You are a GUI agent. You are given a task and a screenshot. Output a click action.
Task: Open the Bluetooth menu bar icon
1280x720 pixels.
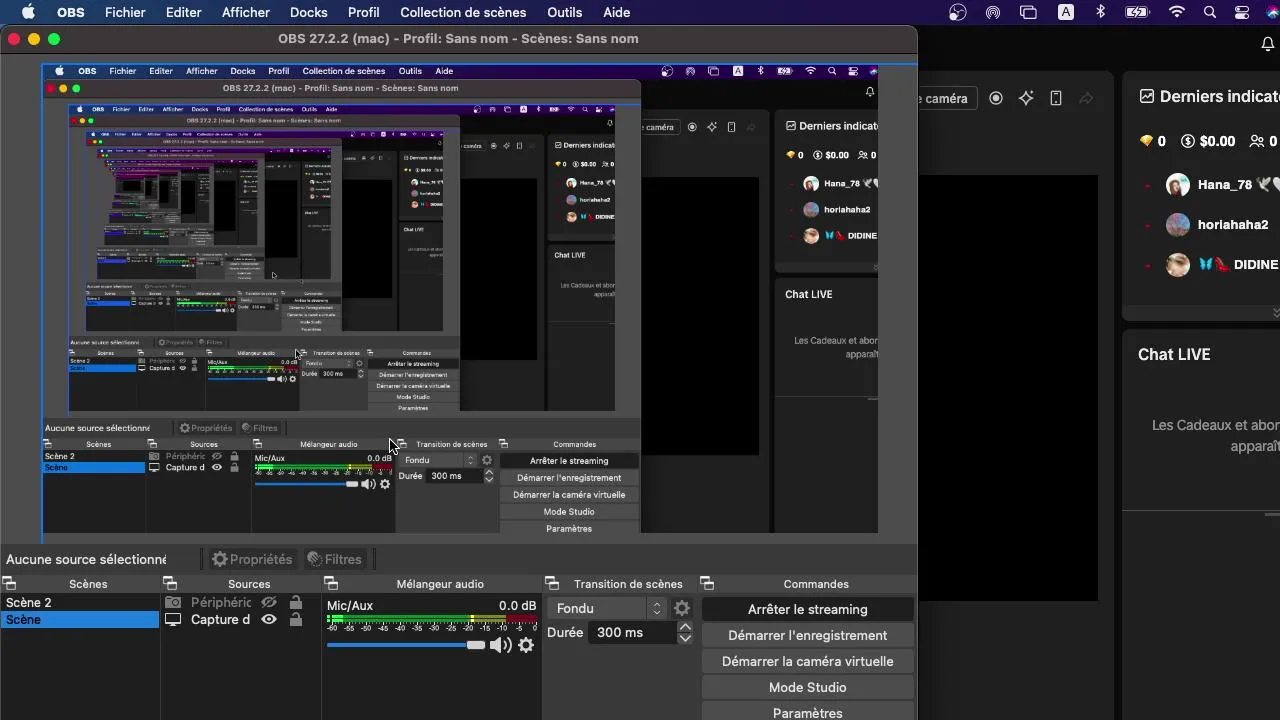1101,12
